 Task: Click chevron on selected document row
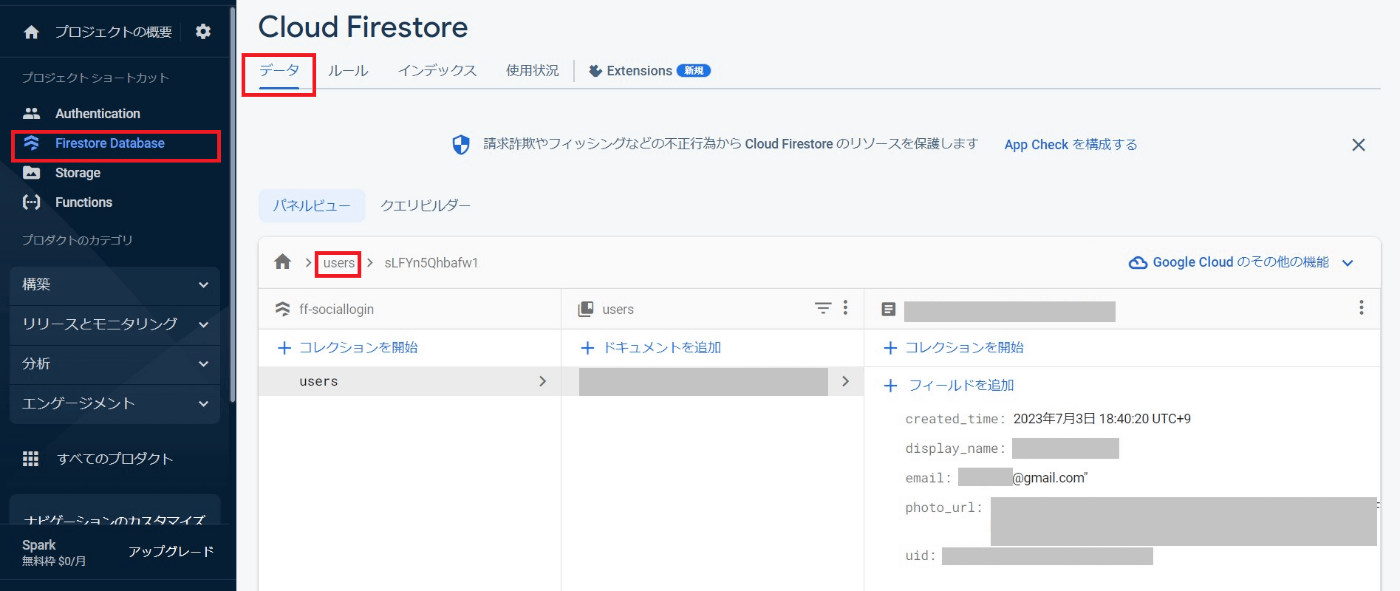pos(845,381)
